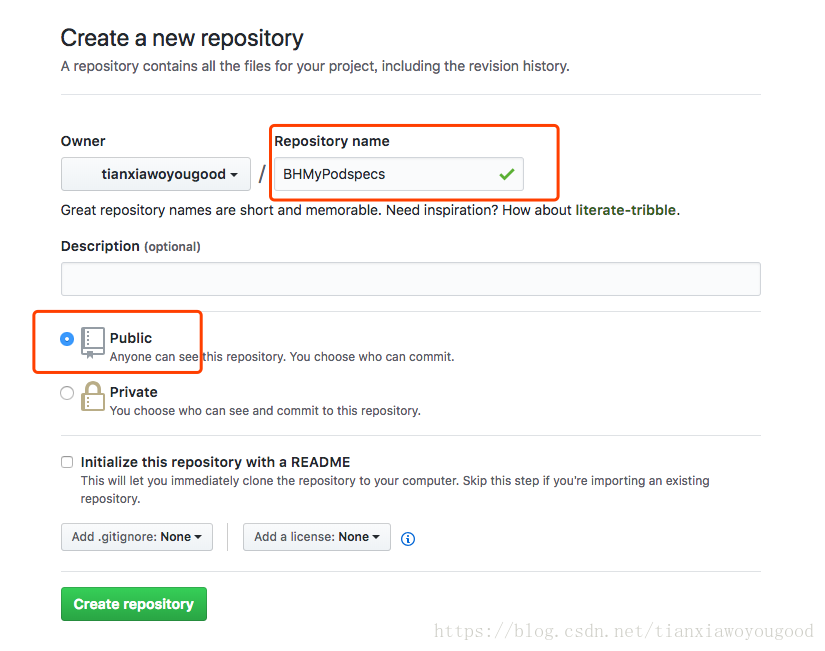This screenshot has height=651, width=825.
Task: Click the Create repository button
Action: pos(134,604)
